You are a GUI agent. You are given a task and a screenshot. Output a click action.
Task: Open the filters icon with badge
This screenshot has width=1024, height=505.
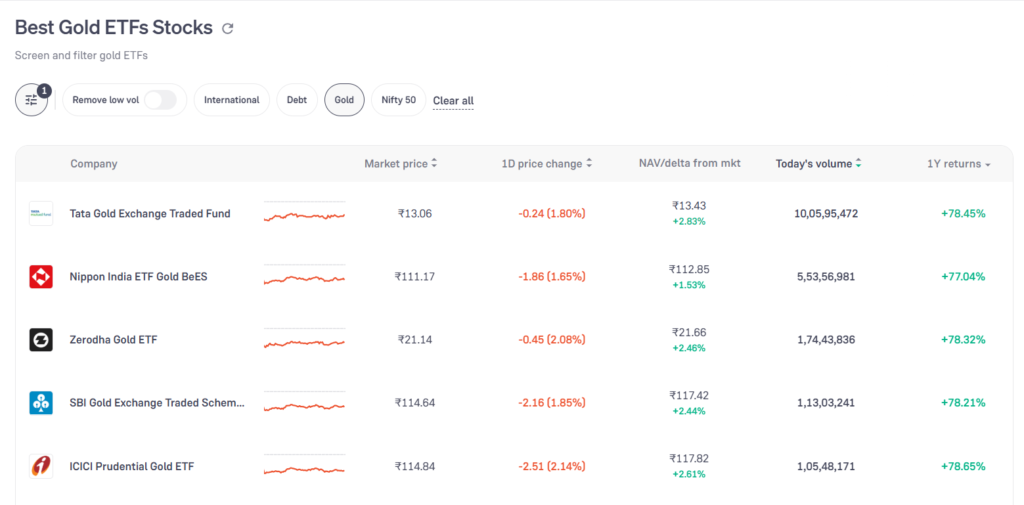tap(32, 100)
